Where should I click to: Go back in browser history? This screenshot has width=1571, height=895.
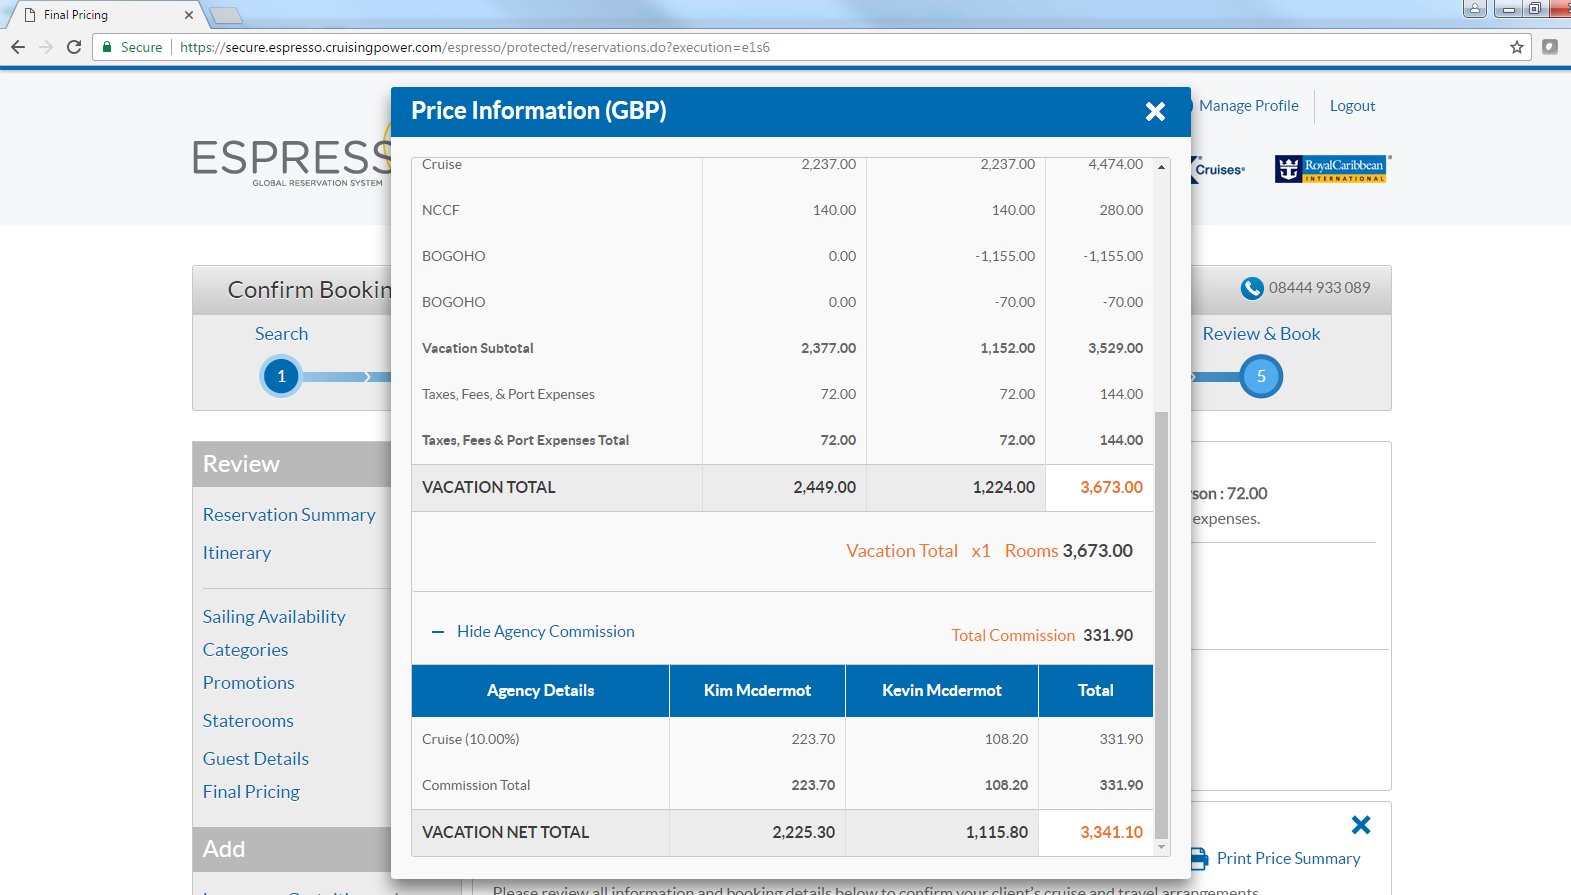[18, 47]
